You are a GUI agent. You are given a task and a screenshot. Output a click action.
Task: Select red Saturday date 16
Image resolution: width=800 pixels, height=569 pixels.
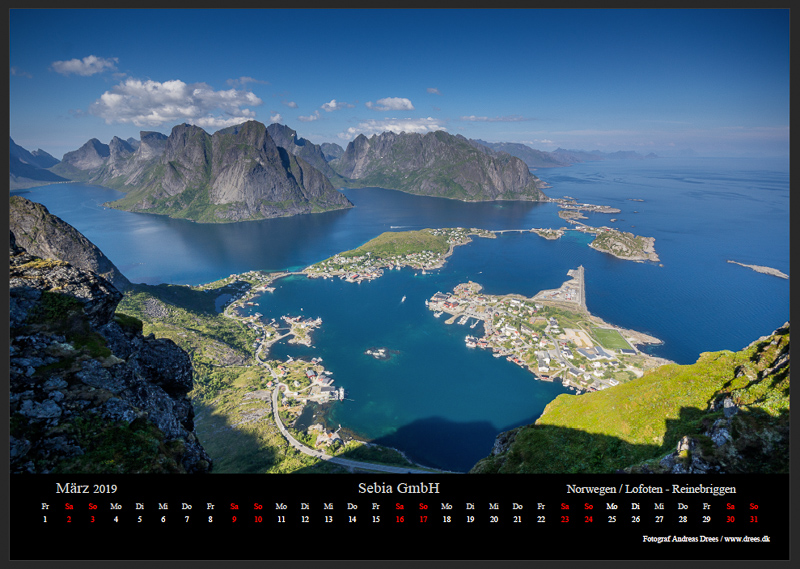tap(399, 519)
